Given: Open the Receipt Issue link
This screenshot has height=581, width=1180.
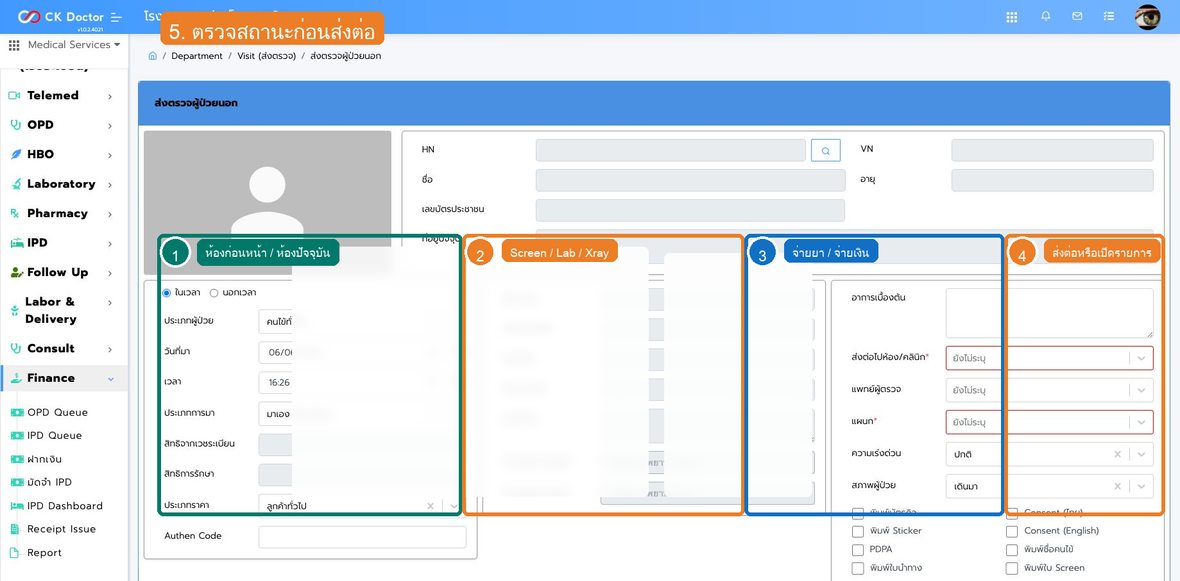Looking at the screenshot, I should click(x=62, y=529).
